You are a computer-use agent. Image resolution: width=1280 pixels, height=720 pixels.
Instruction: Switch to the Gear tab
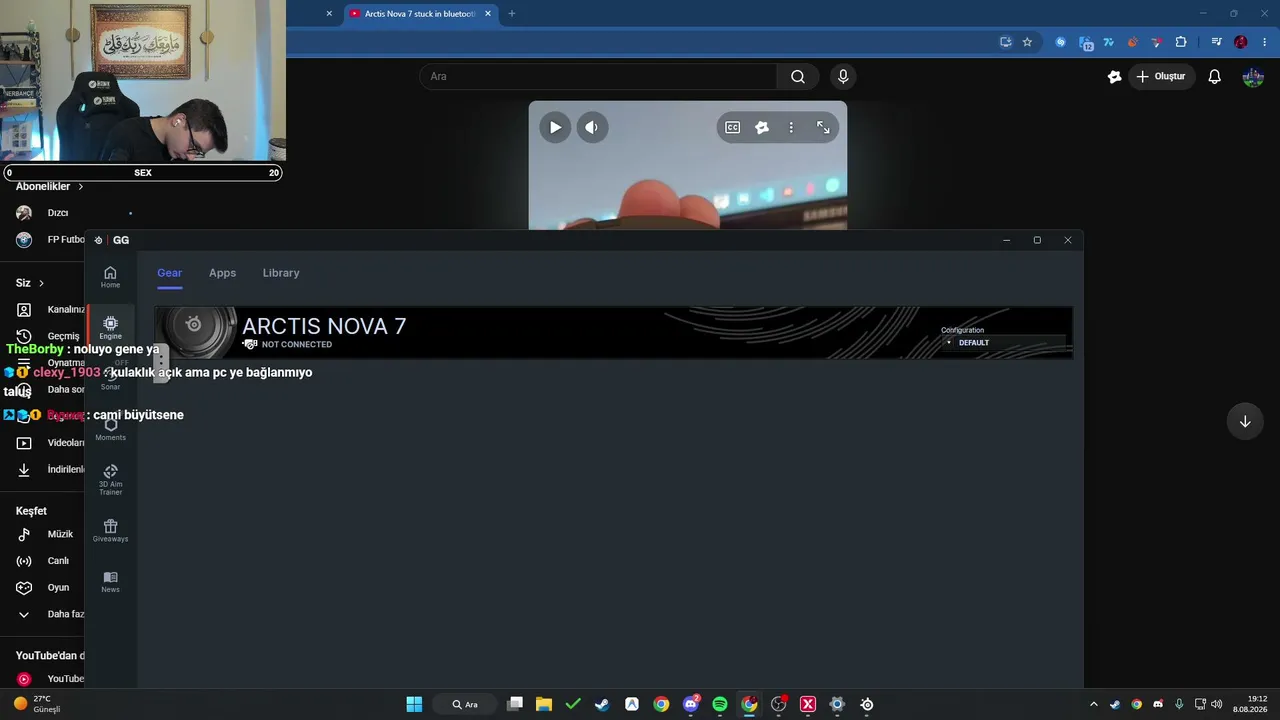(169, 273)
